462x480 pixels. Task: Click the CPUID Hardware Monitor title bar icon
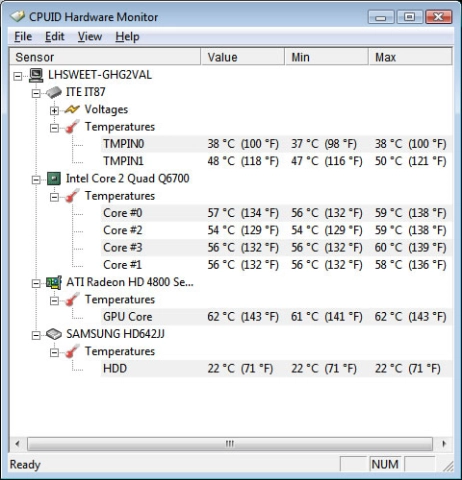(17, 16)
